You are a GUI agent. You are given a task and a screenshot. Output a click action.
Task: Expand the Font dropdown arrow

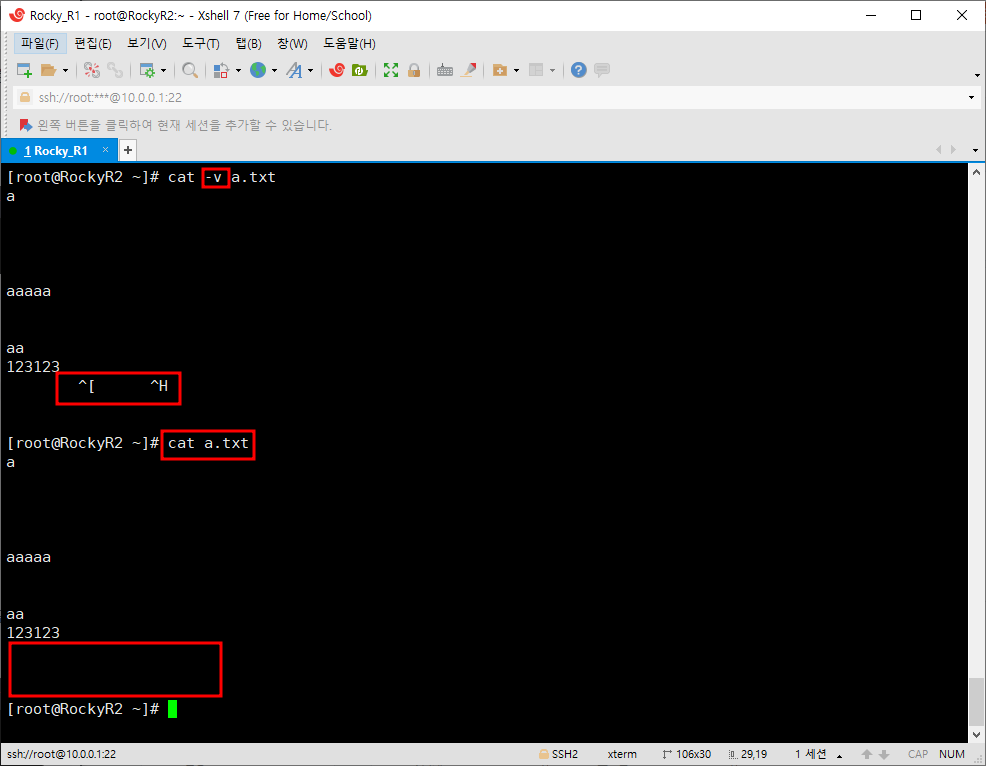pos(311,70)
